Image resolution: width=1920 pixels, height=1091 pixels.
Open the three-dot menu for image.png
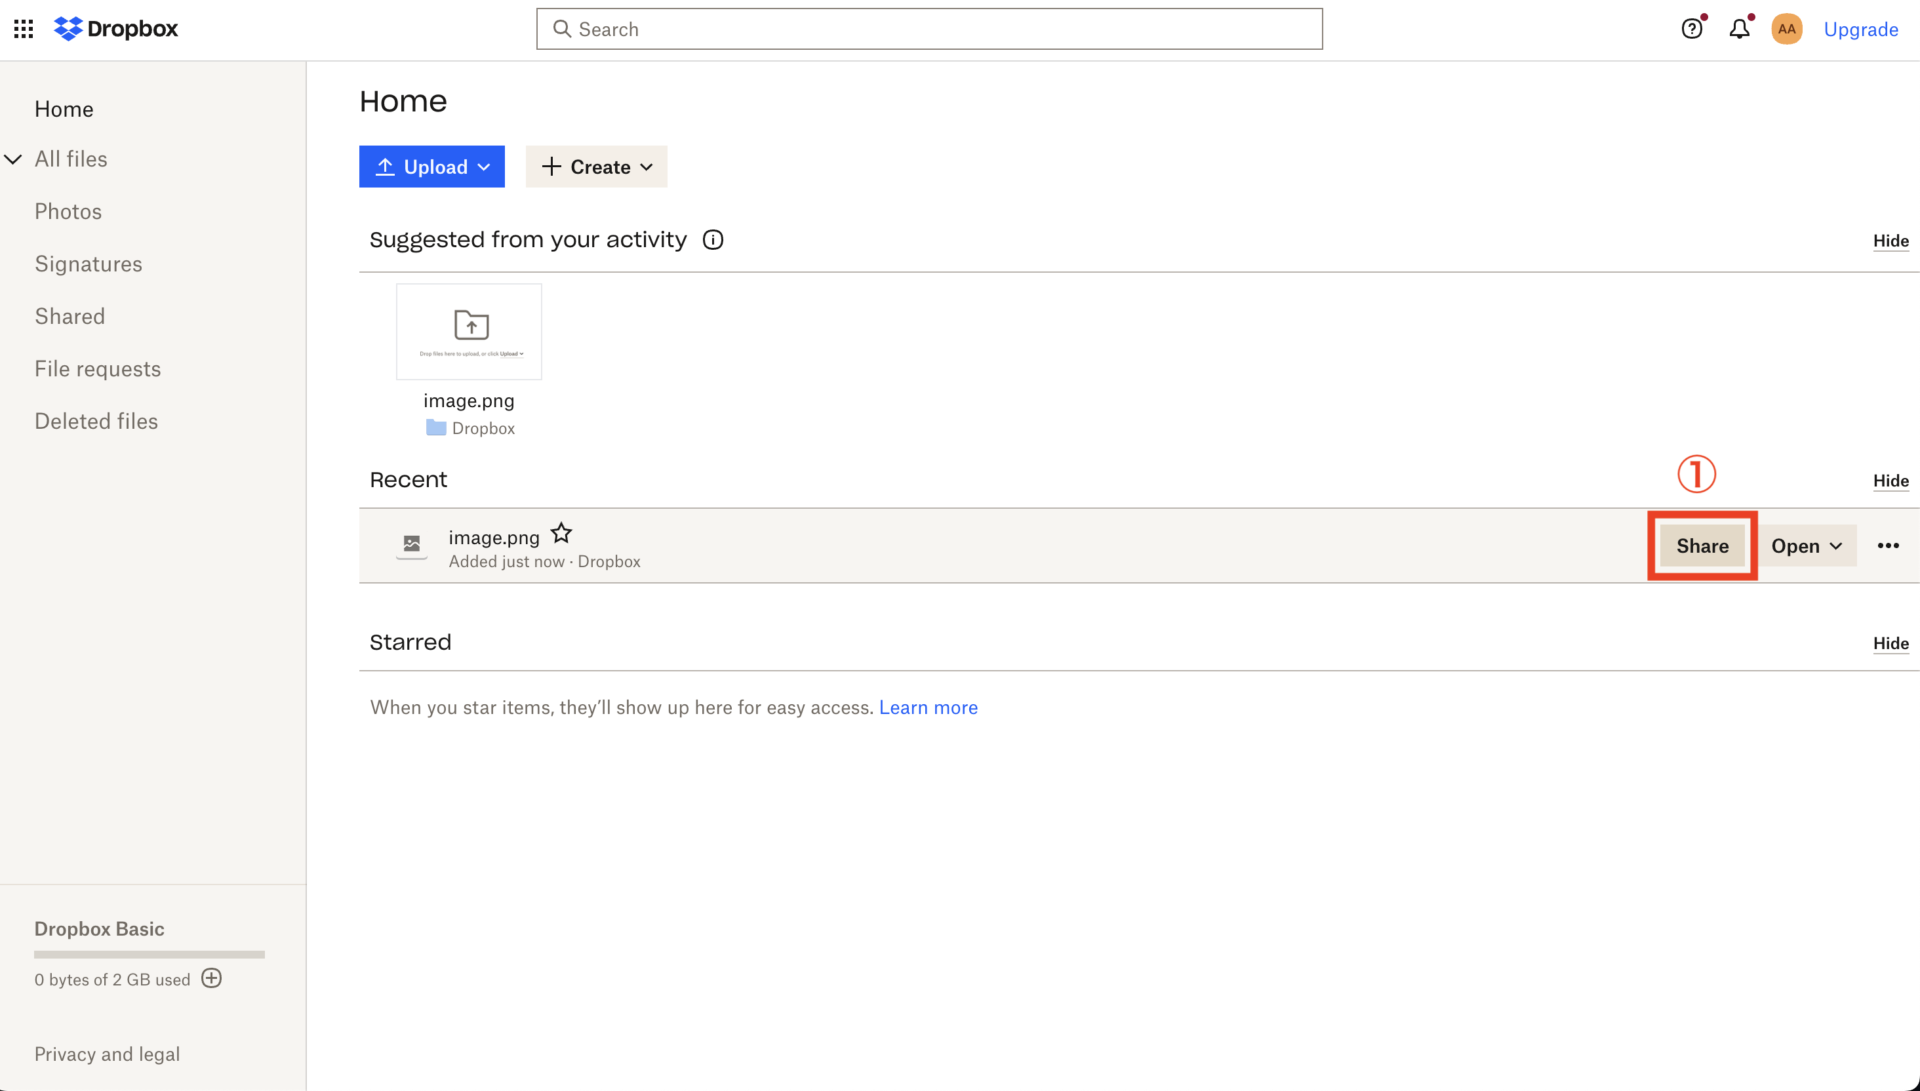pos(1889,545)
